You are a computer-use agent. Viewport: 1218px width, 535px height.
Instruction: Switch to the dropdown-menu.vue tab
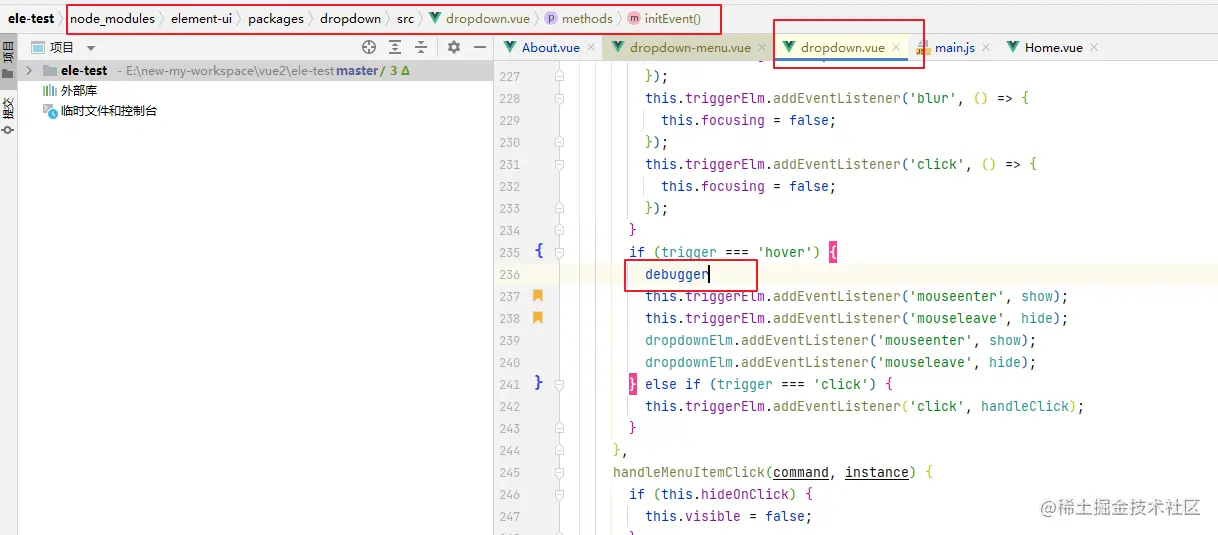click(x=690, y=47)
